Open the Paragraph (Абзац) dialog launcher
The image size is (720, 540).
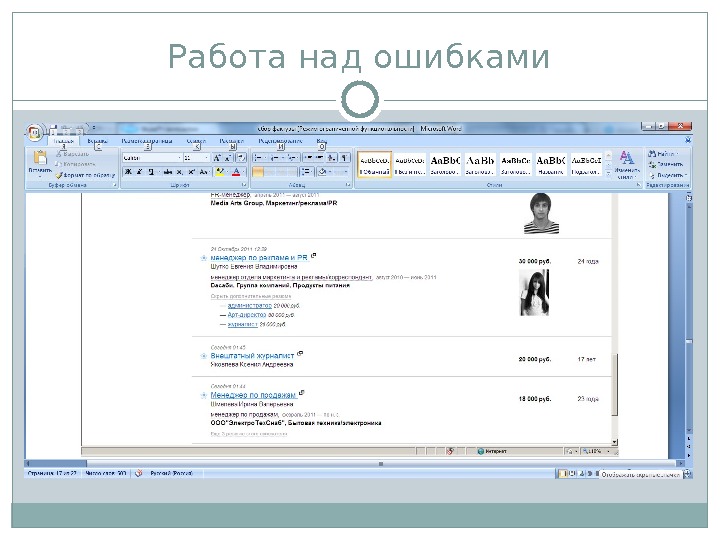(x=348, y=185)
